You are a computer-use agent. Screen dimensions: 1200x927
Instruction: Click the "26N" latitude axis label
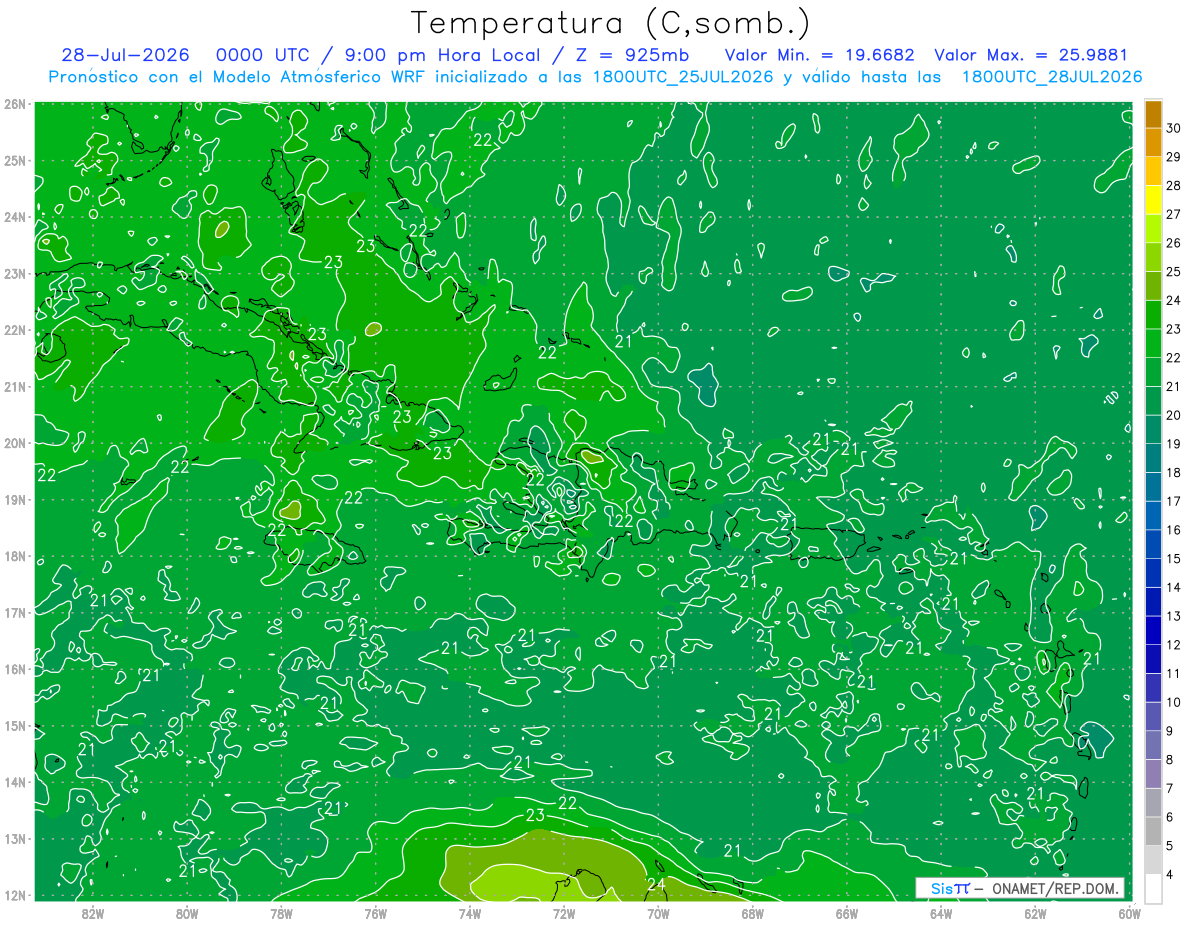(15, 104)
